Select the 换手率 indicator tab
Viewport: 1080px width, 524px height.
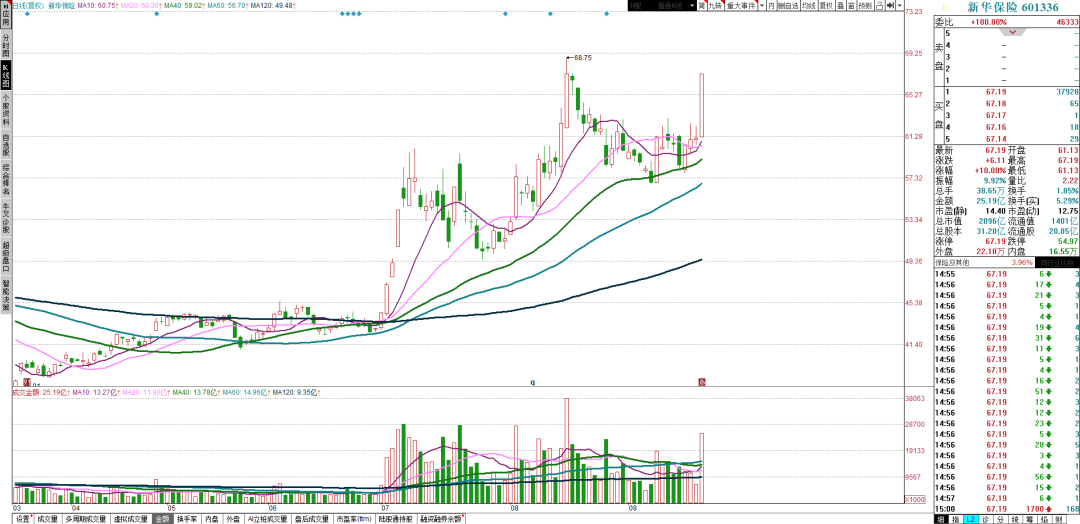(187, 518)
